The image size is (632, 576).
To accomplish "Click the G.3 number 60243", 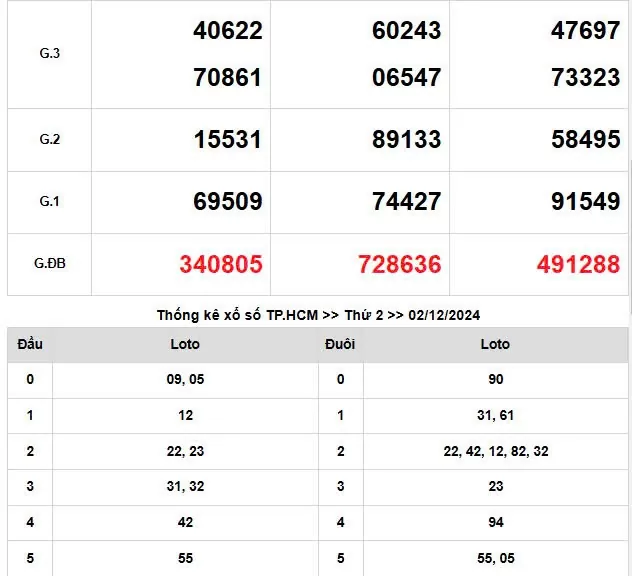I will (407, 31).
